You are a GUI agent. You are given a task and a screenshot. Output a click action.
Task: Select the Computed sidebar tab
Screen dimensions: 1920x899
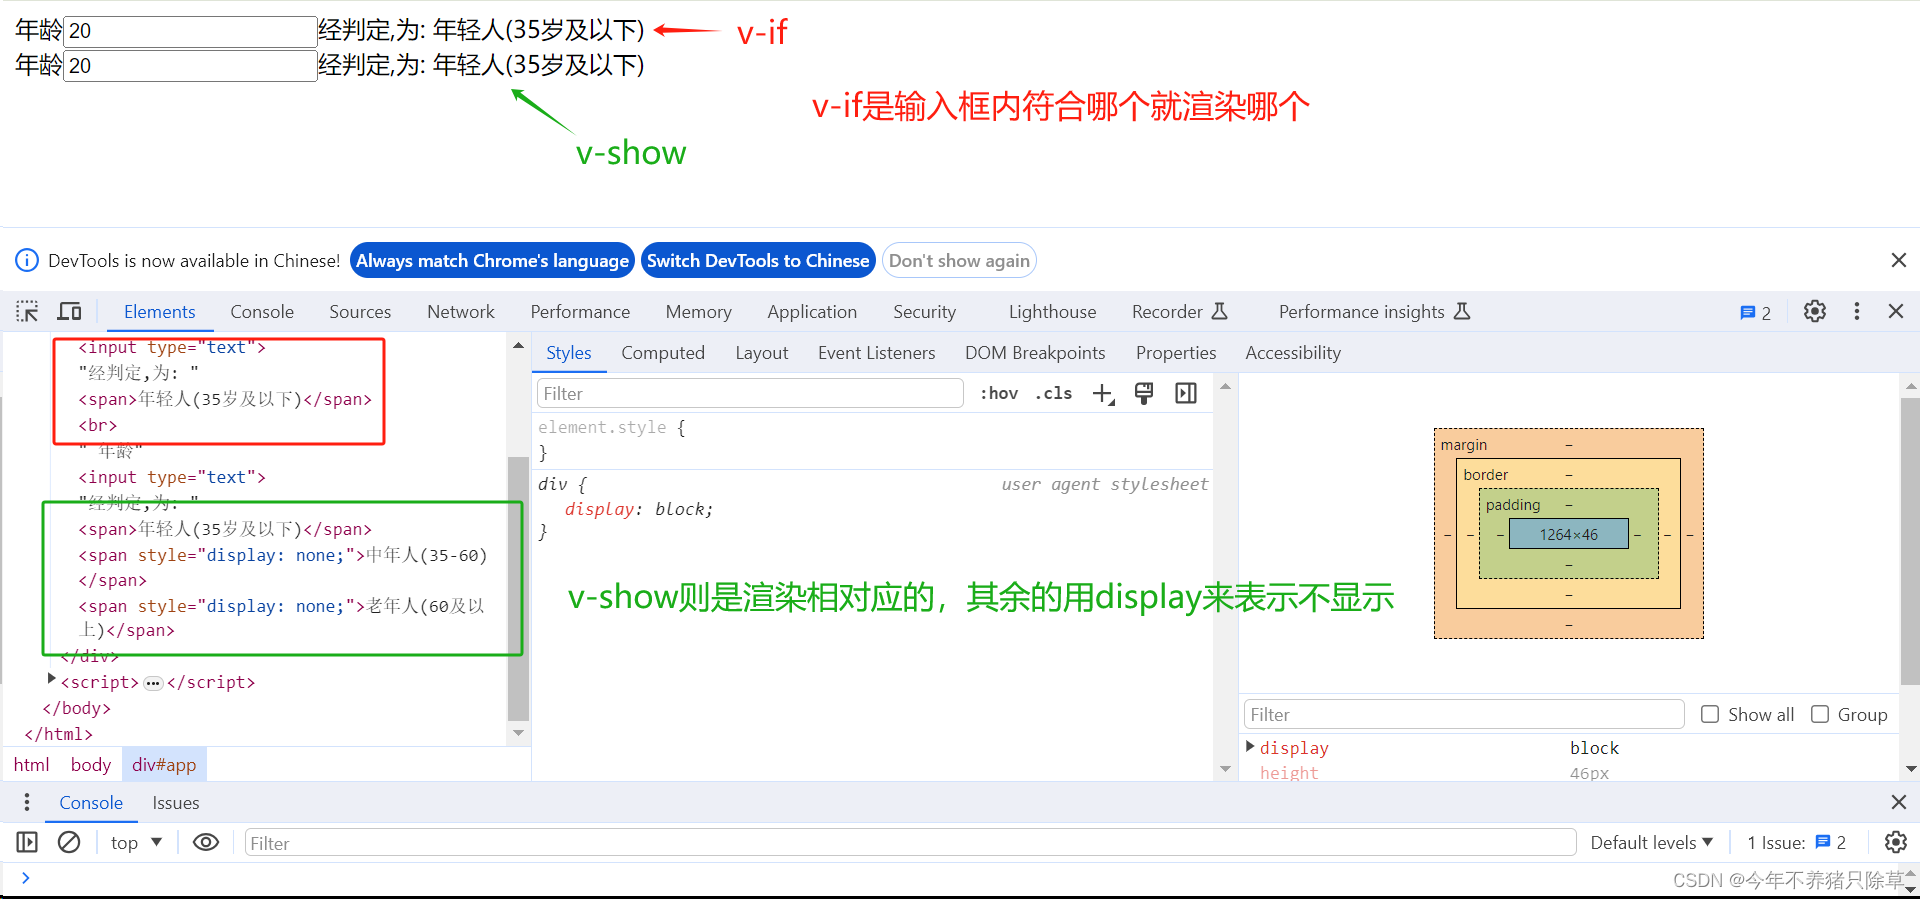pyautogui.click(x=663, y=353)
